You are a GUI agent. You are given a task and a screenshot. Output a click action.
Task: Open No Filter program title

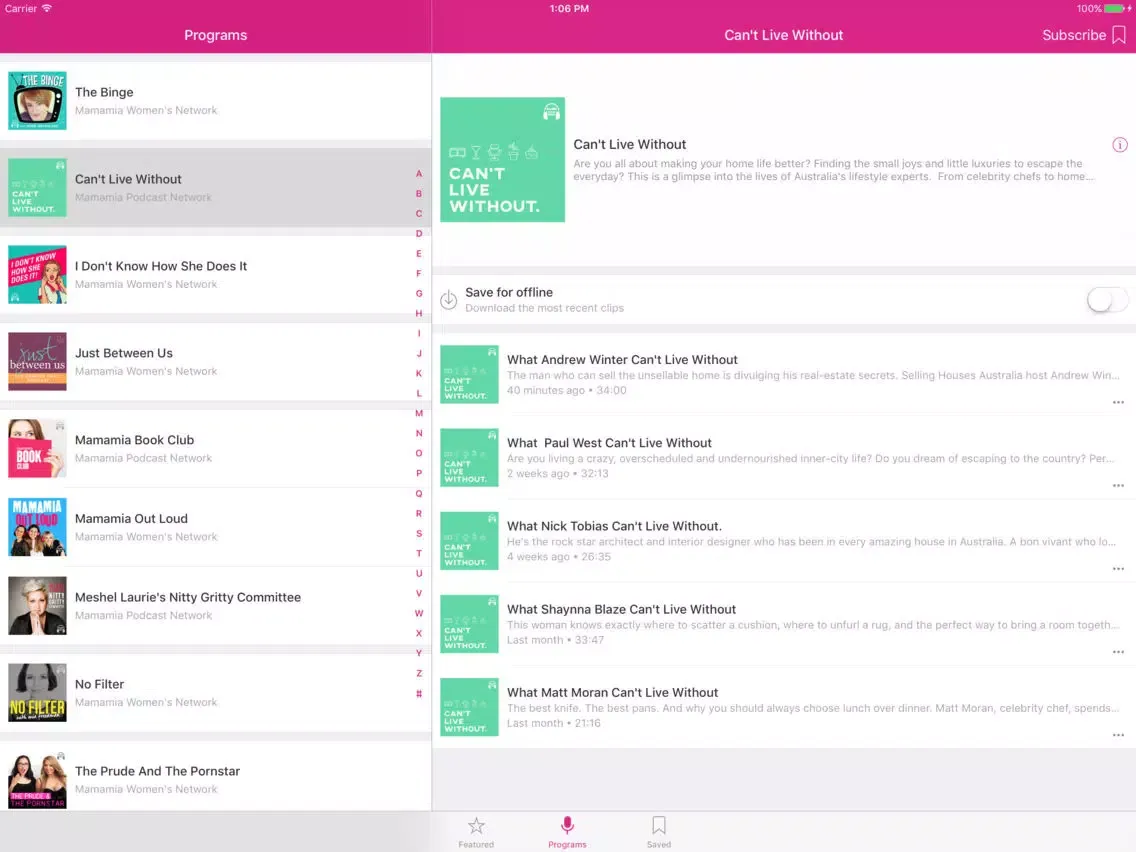click(x=99, y=684)
